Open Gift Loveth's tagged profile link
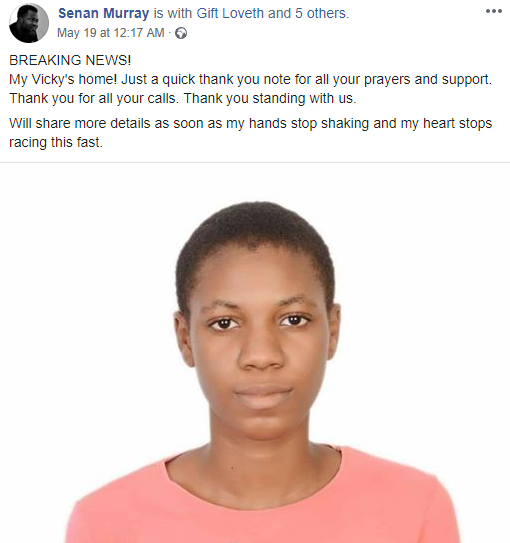The height and width of the screenshot is (543, 510). [230, 13]
